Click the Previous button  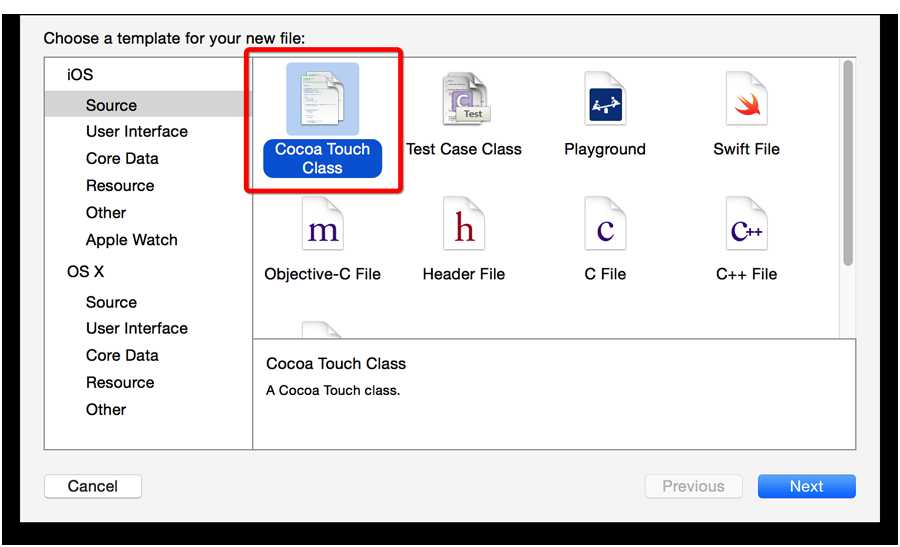click(693, 486)
